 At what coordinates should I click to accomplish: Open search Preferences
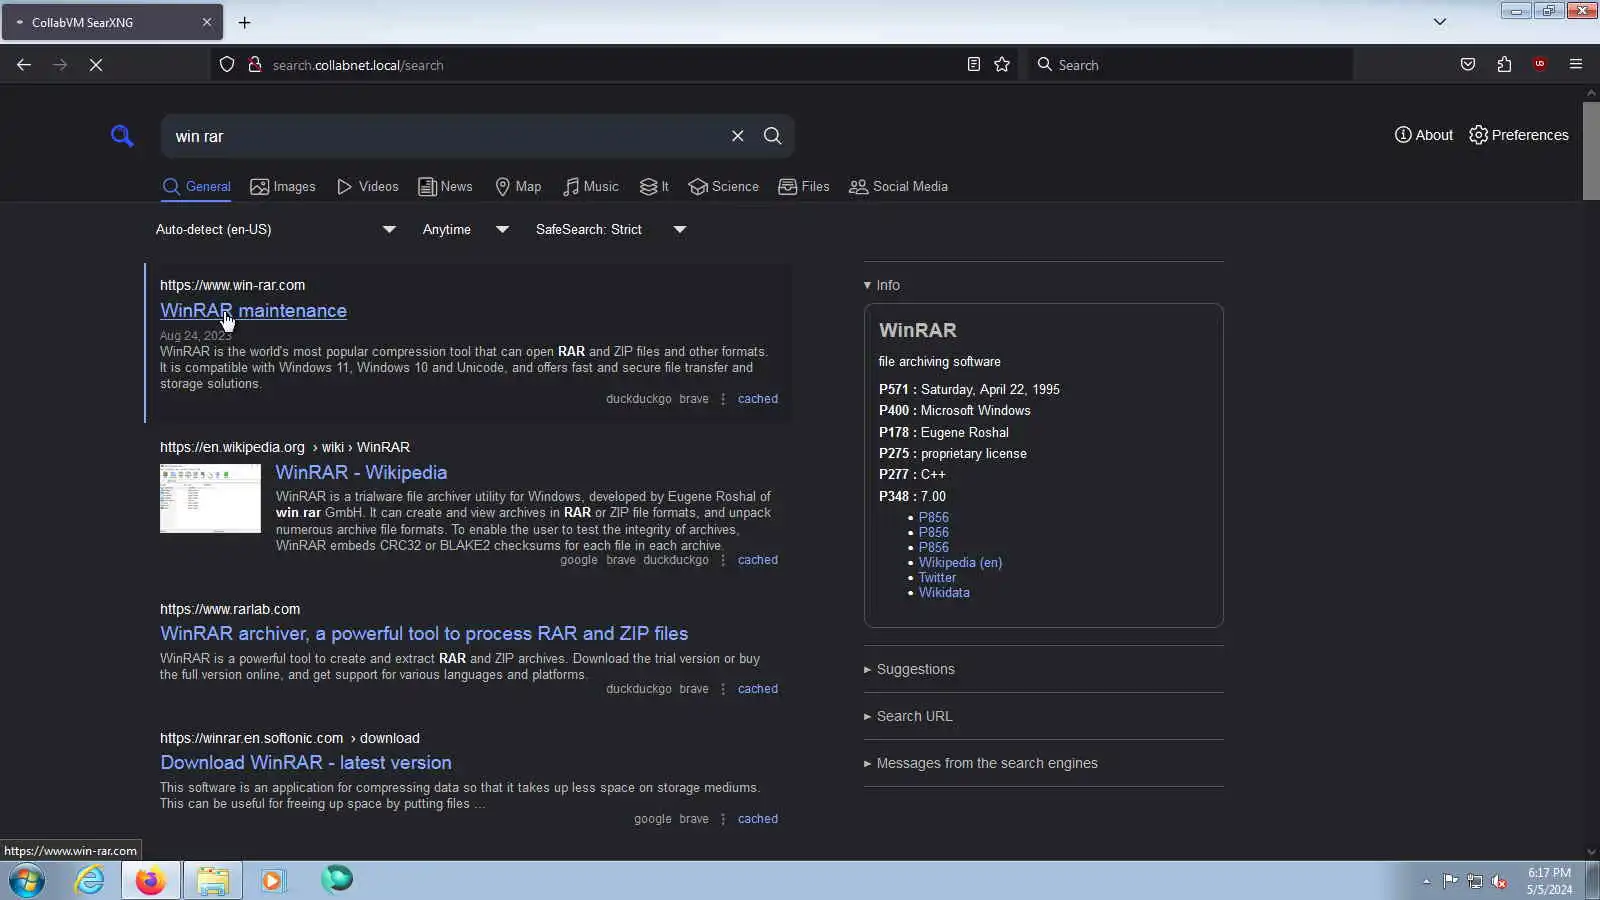[1519, 135]
